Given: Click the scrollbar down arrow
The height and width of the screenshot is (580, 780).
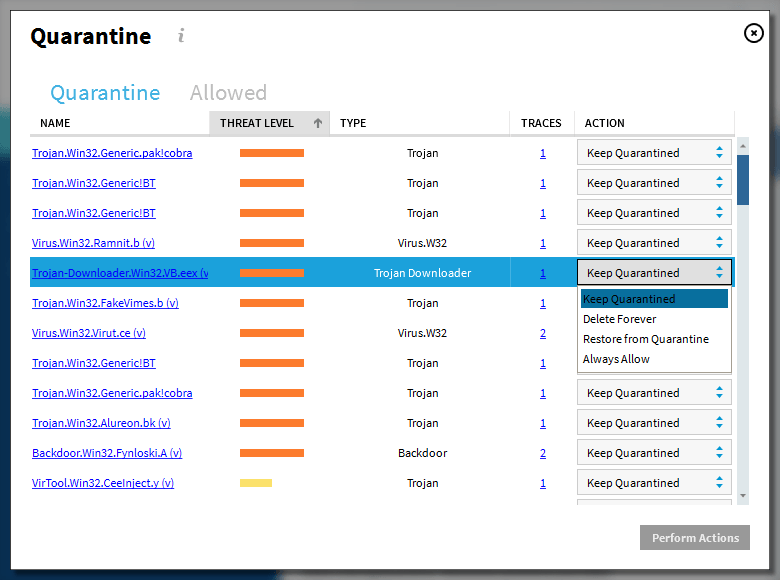Looking at the screenshot, I should 743,496.
